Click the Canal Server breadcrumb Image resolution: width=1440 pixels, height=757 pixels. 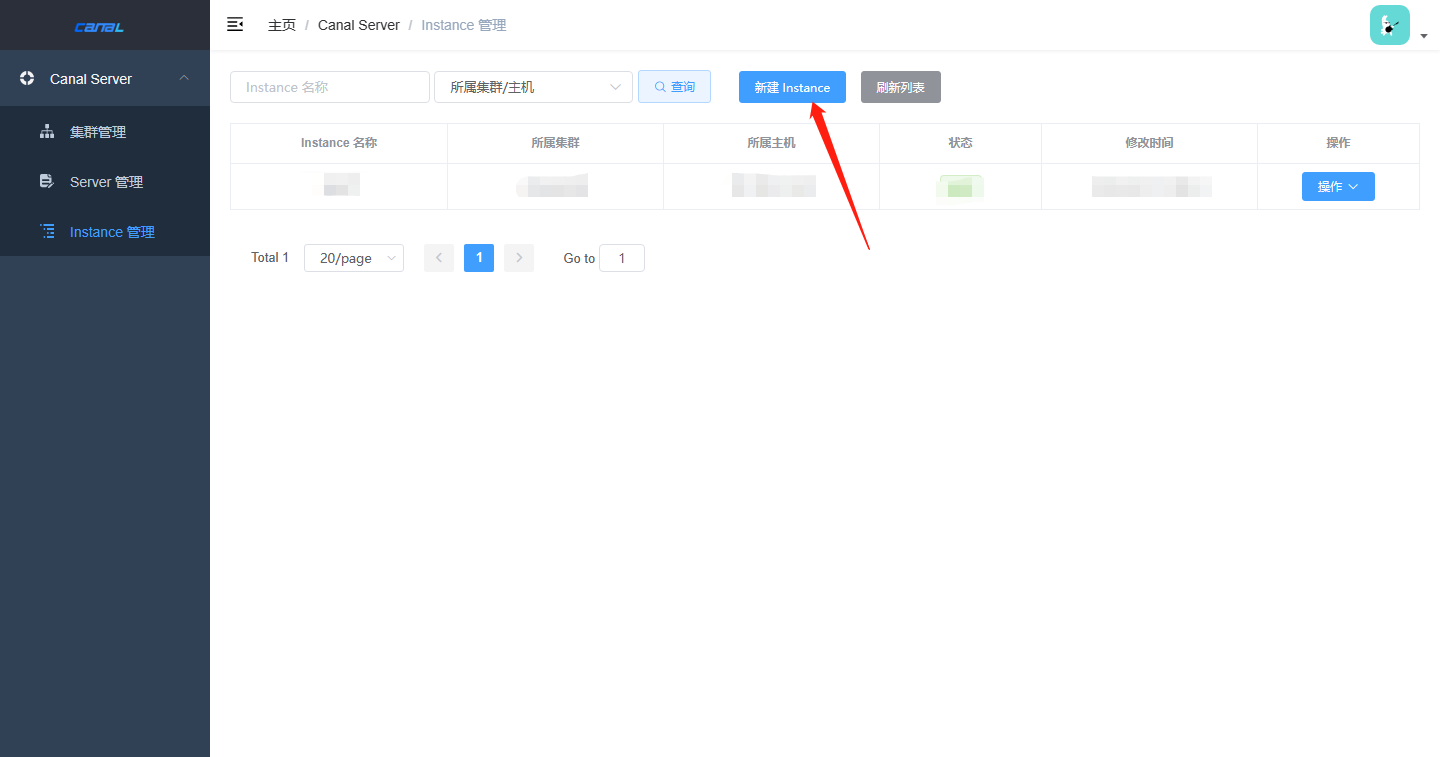pos(359,25)
